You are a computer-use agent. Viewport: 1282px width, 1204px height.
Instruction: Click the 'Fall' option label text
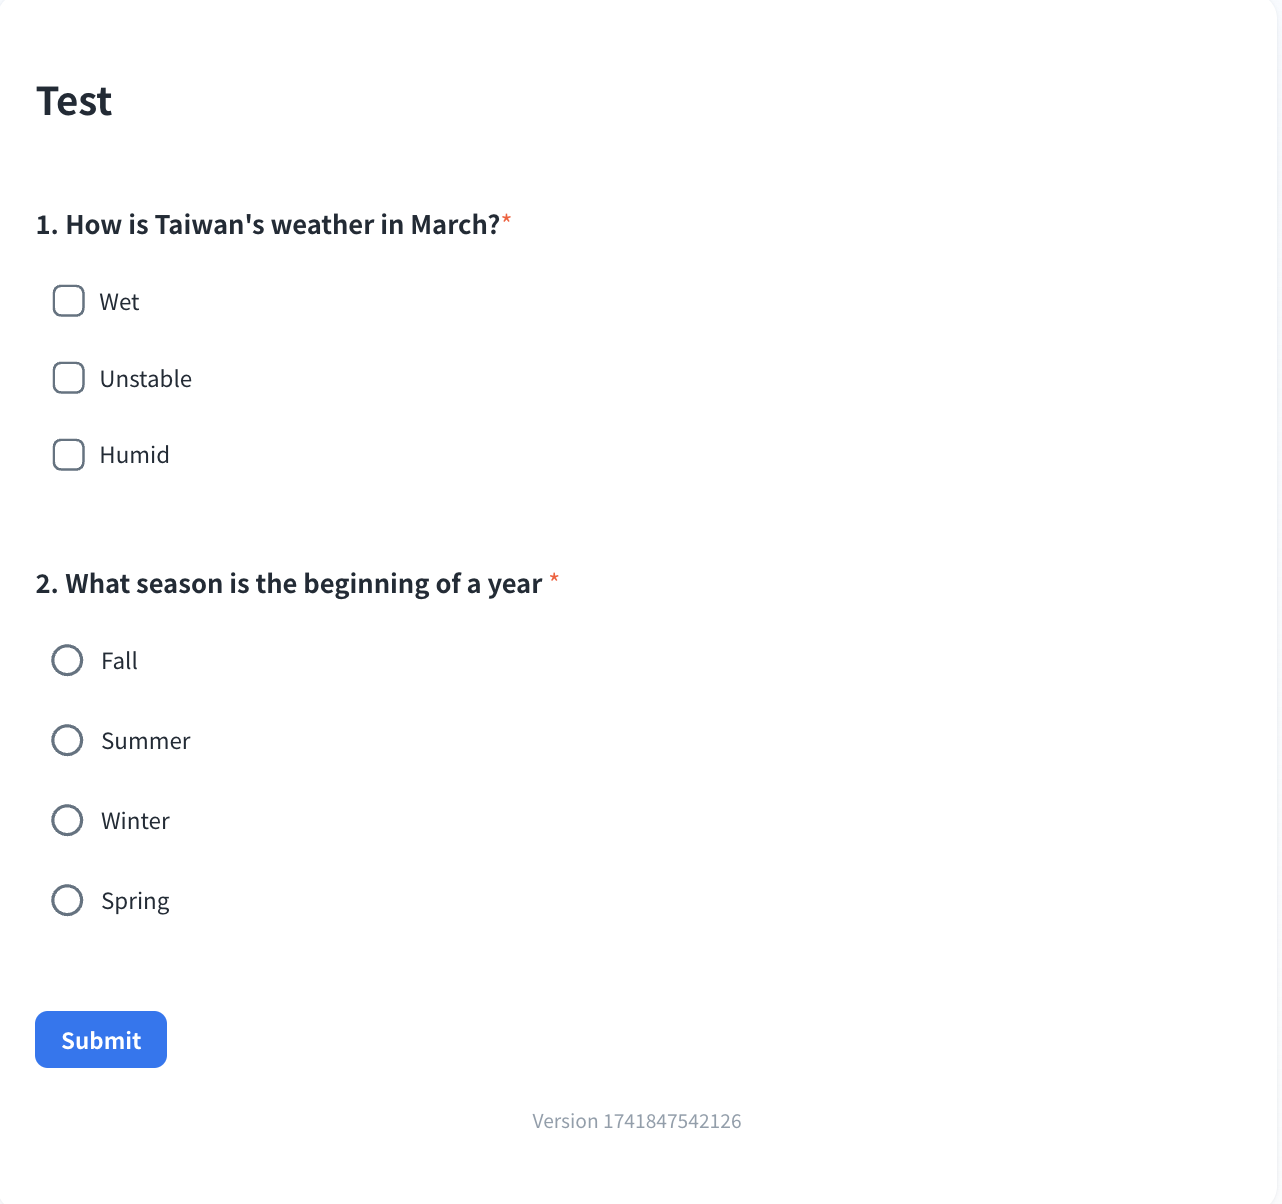pyautogui.click(x=119, y=661)
